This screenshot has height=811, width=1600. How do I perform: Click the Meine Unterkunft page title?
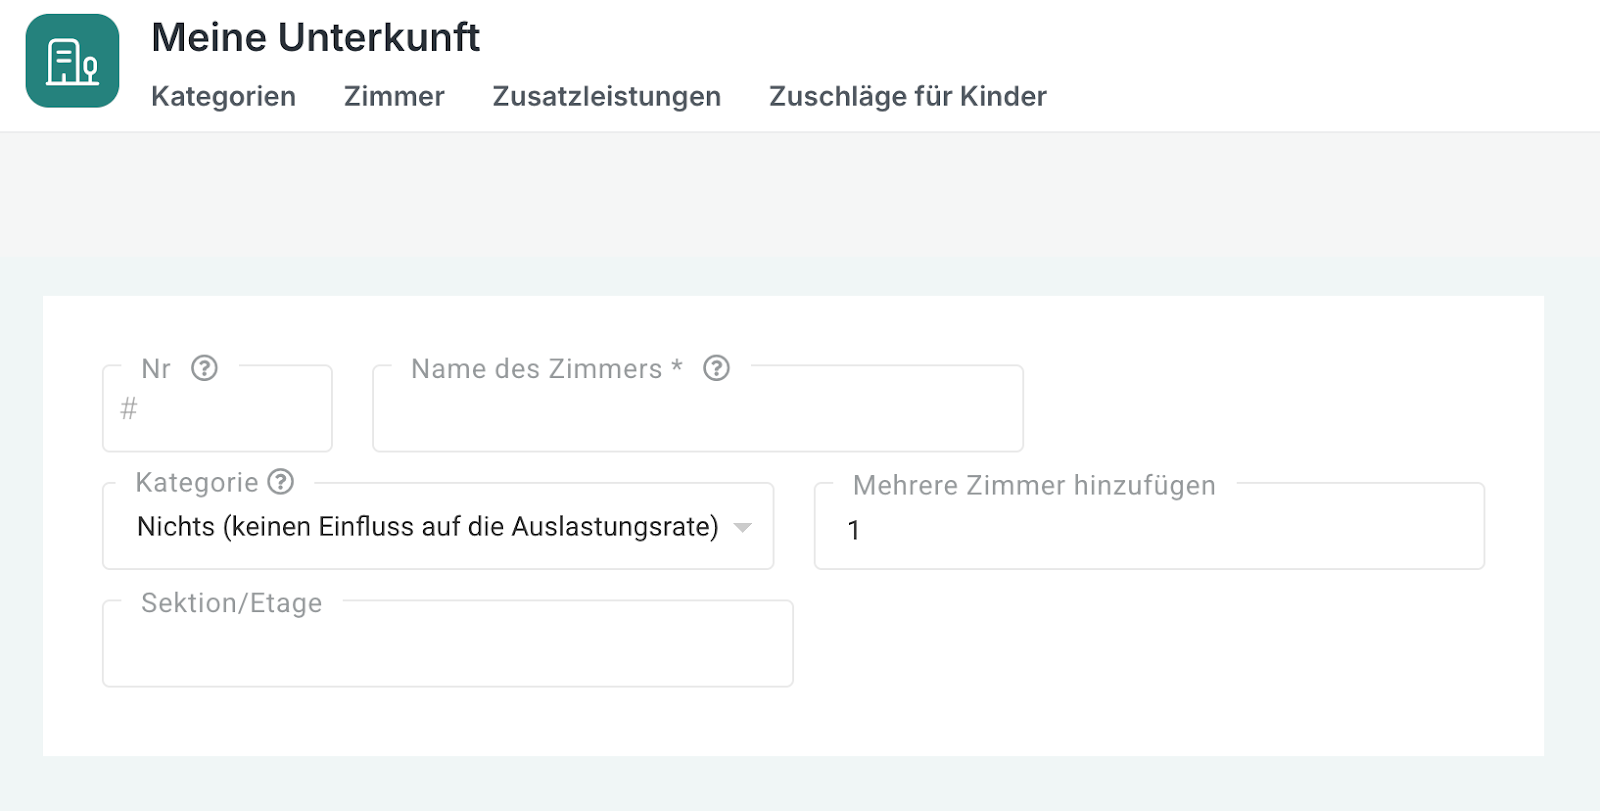coord(316,37)
